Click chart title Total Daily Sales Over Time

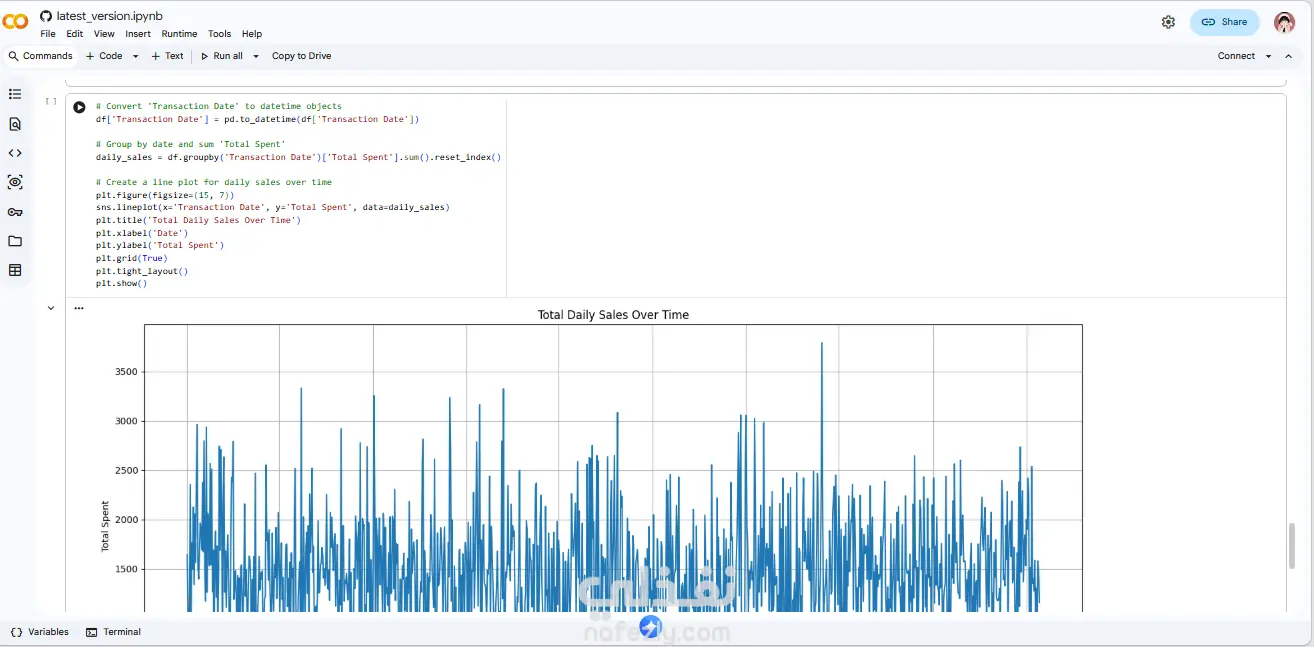(x=613, y=314)
